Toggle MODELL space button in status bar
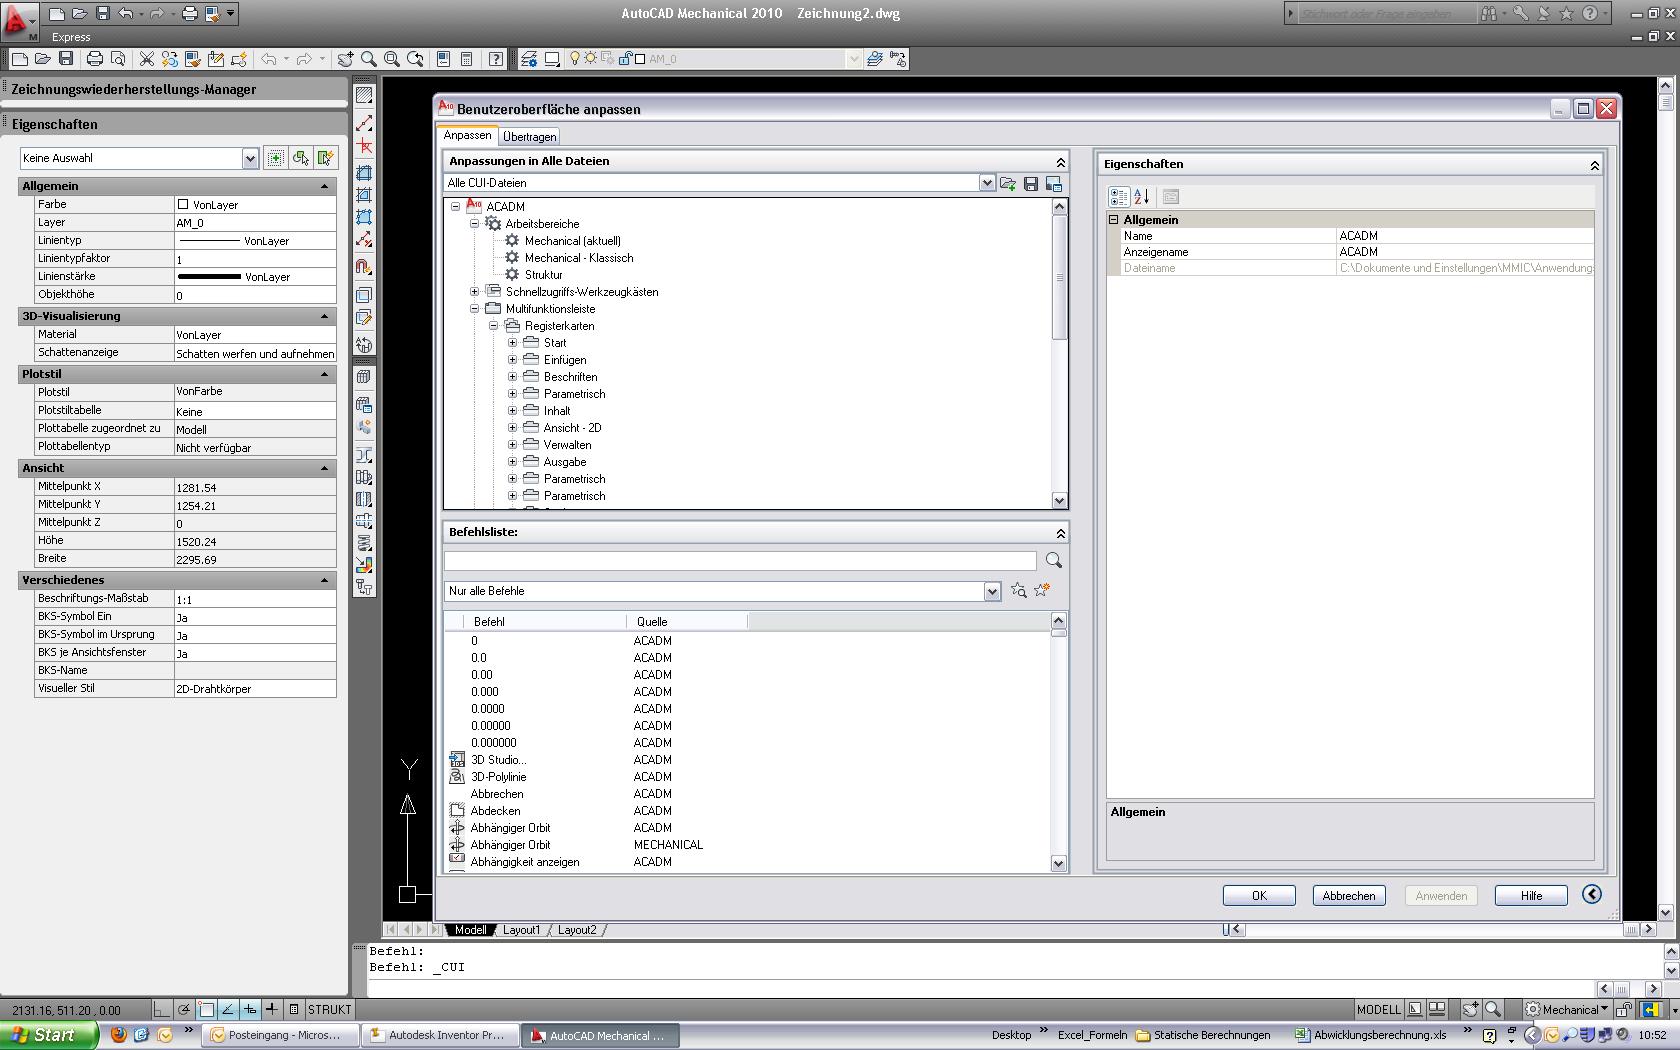 coord(1378,1010)
